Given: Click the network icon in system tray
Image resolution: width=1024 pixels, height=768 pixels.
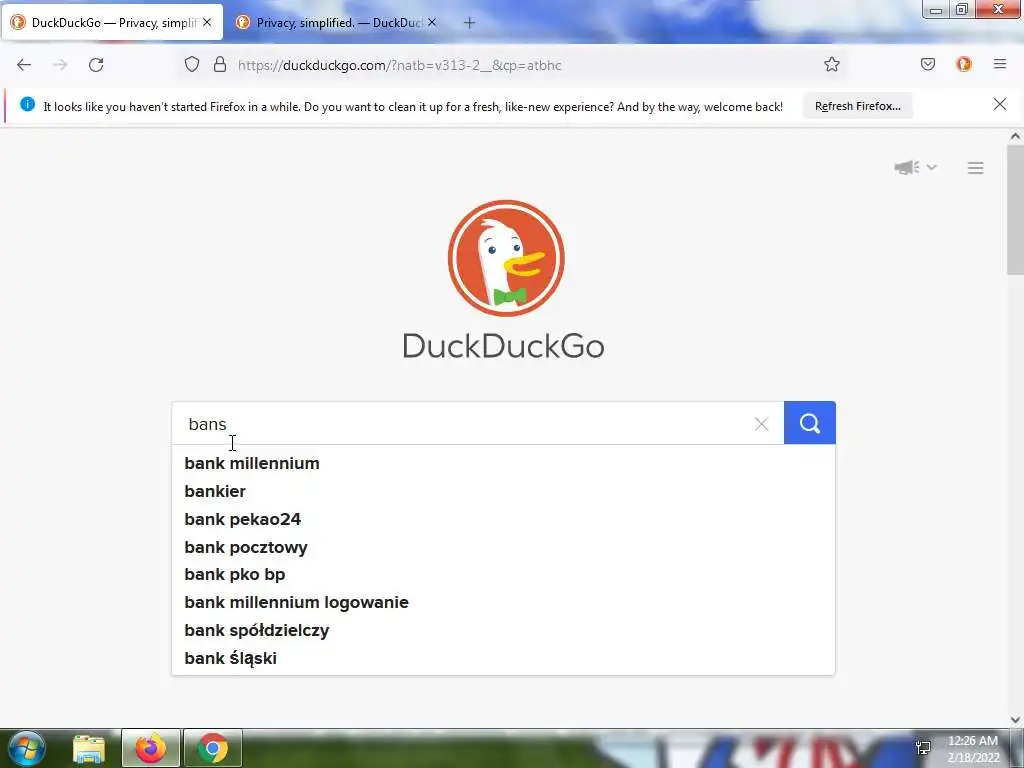Looking at the screenshot, I should click(923, 748).
